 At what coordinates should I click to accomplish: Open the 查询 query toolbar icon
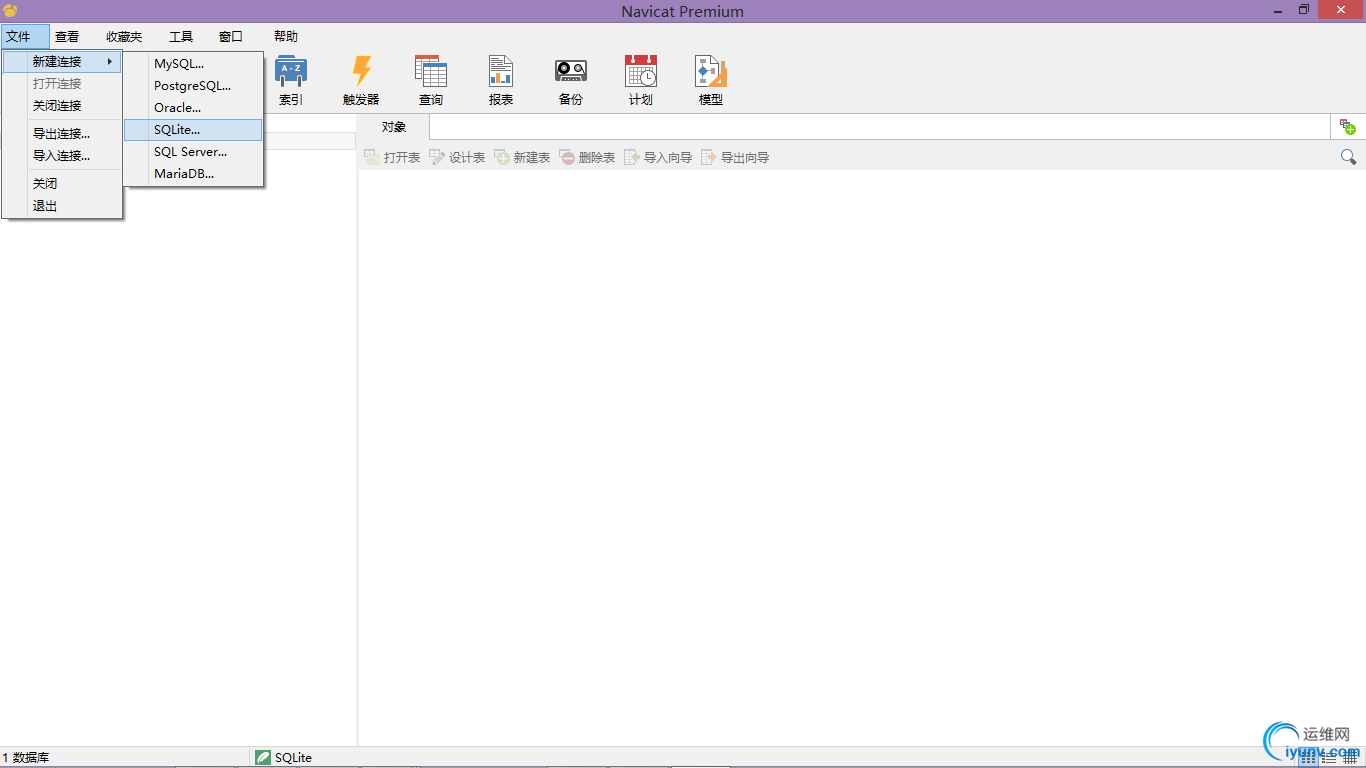(431, 80)
